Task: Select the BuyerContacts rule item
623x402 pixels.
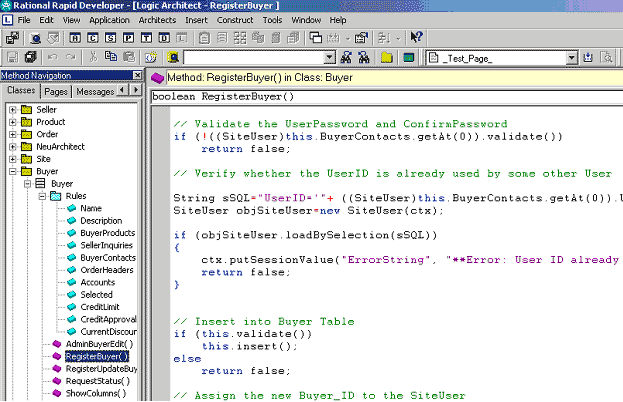Action: (107, 257)
